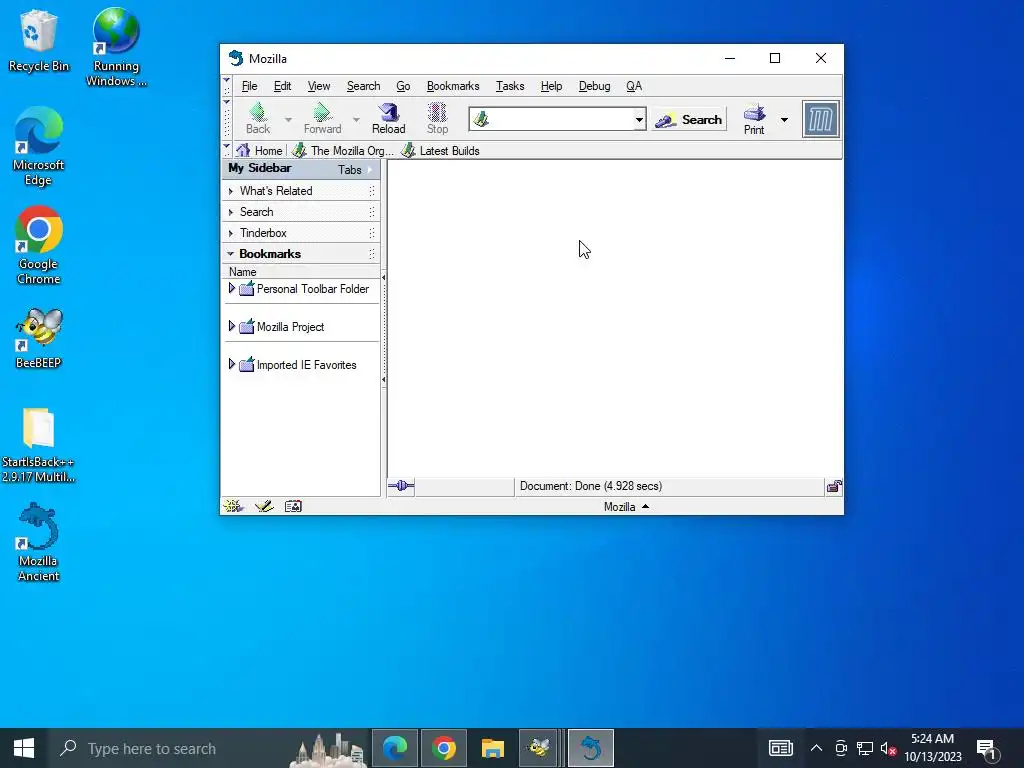Screen dimensions: 1024x768
Task: Open the Go menu
Action: click(403, 86)
